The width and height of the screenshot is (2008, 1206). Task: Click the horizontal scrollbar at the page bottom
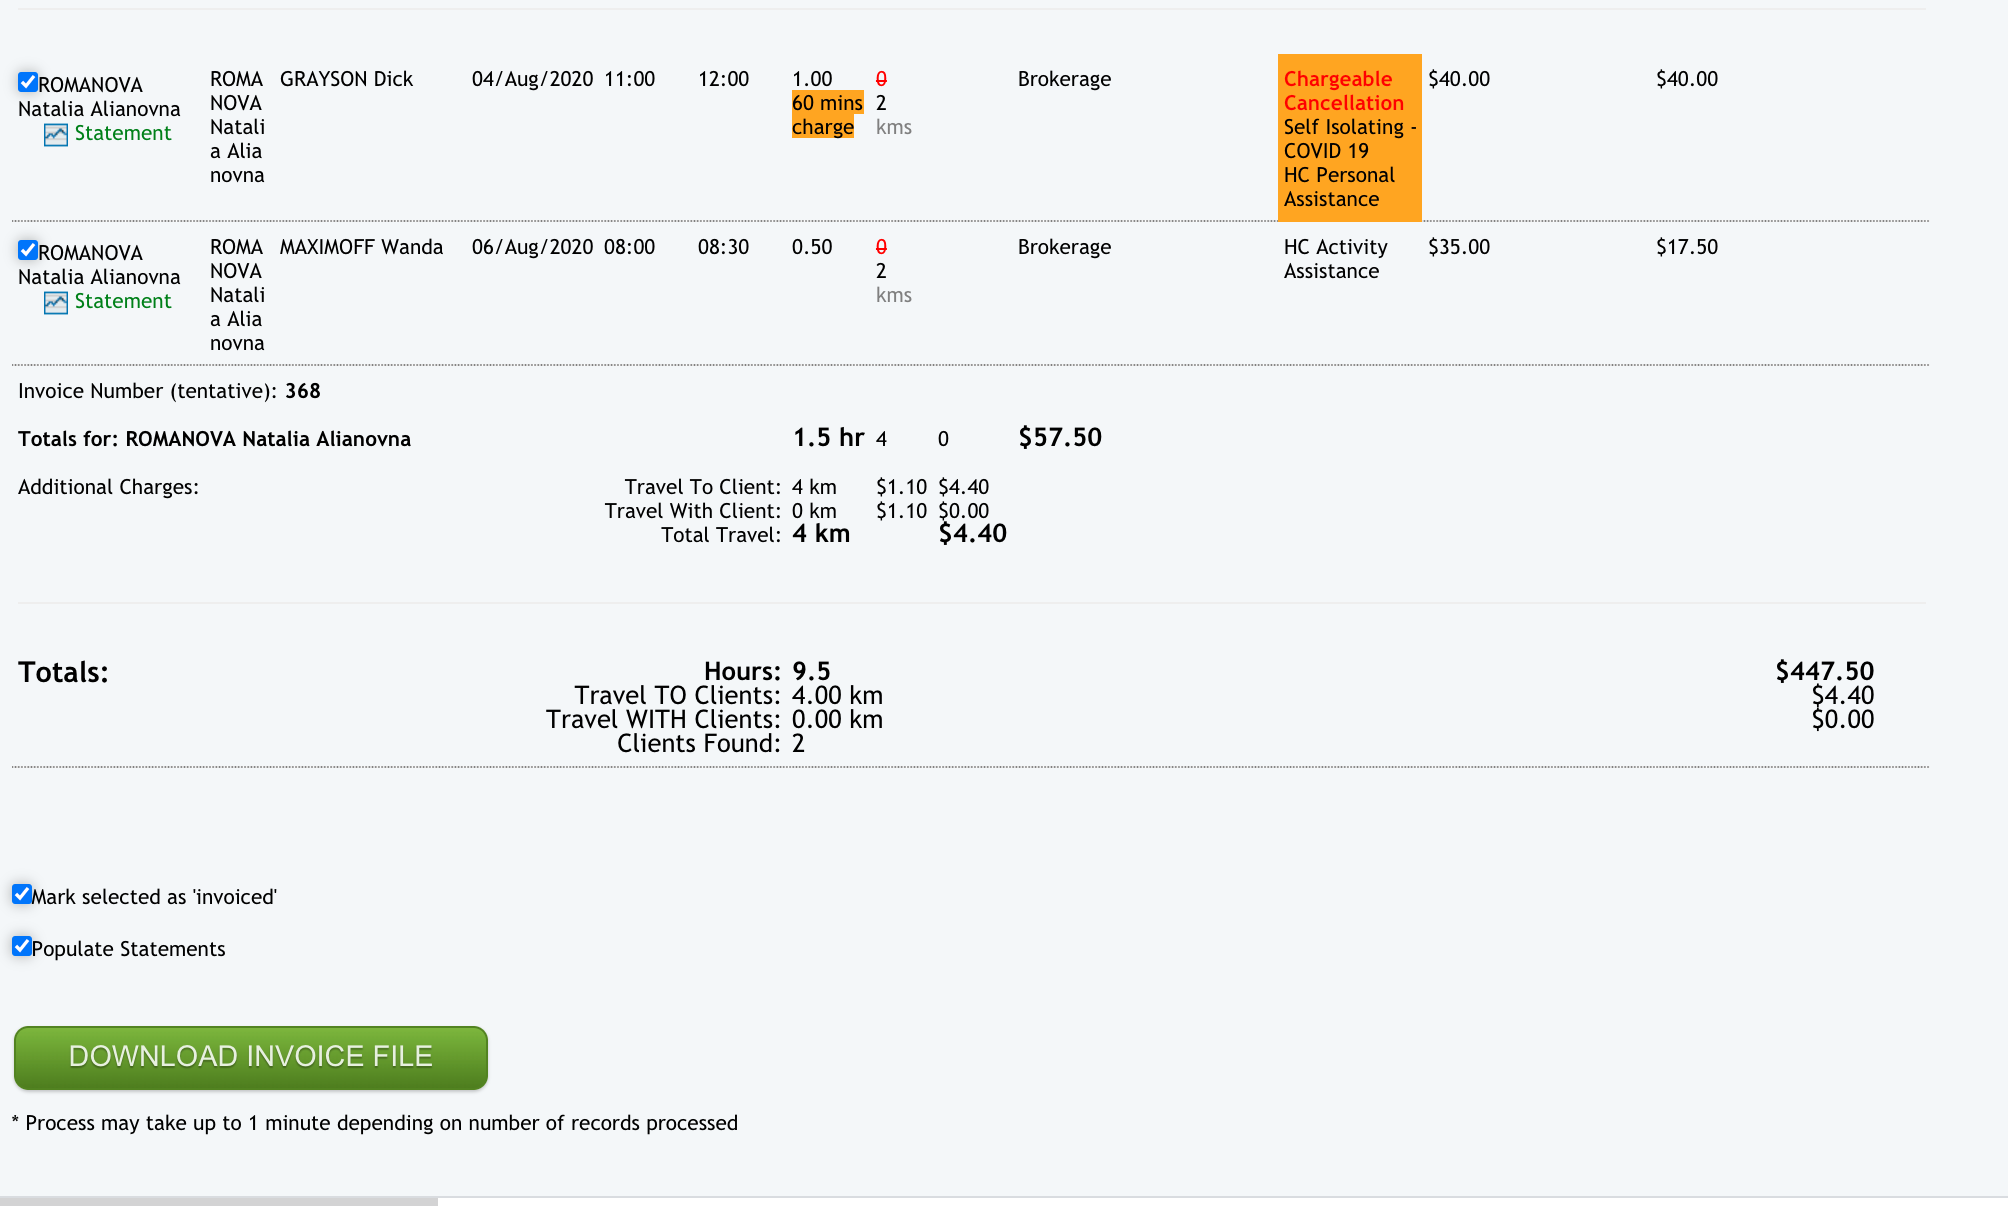[x=218, y=1200]
